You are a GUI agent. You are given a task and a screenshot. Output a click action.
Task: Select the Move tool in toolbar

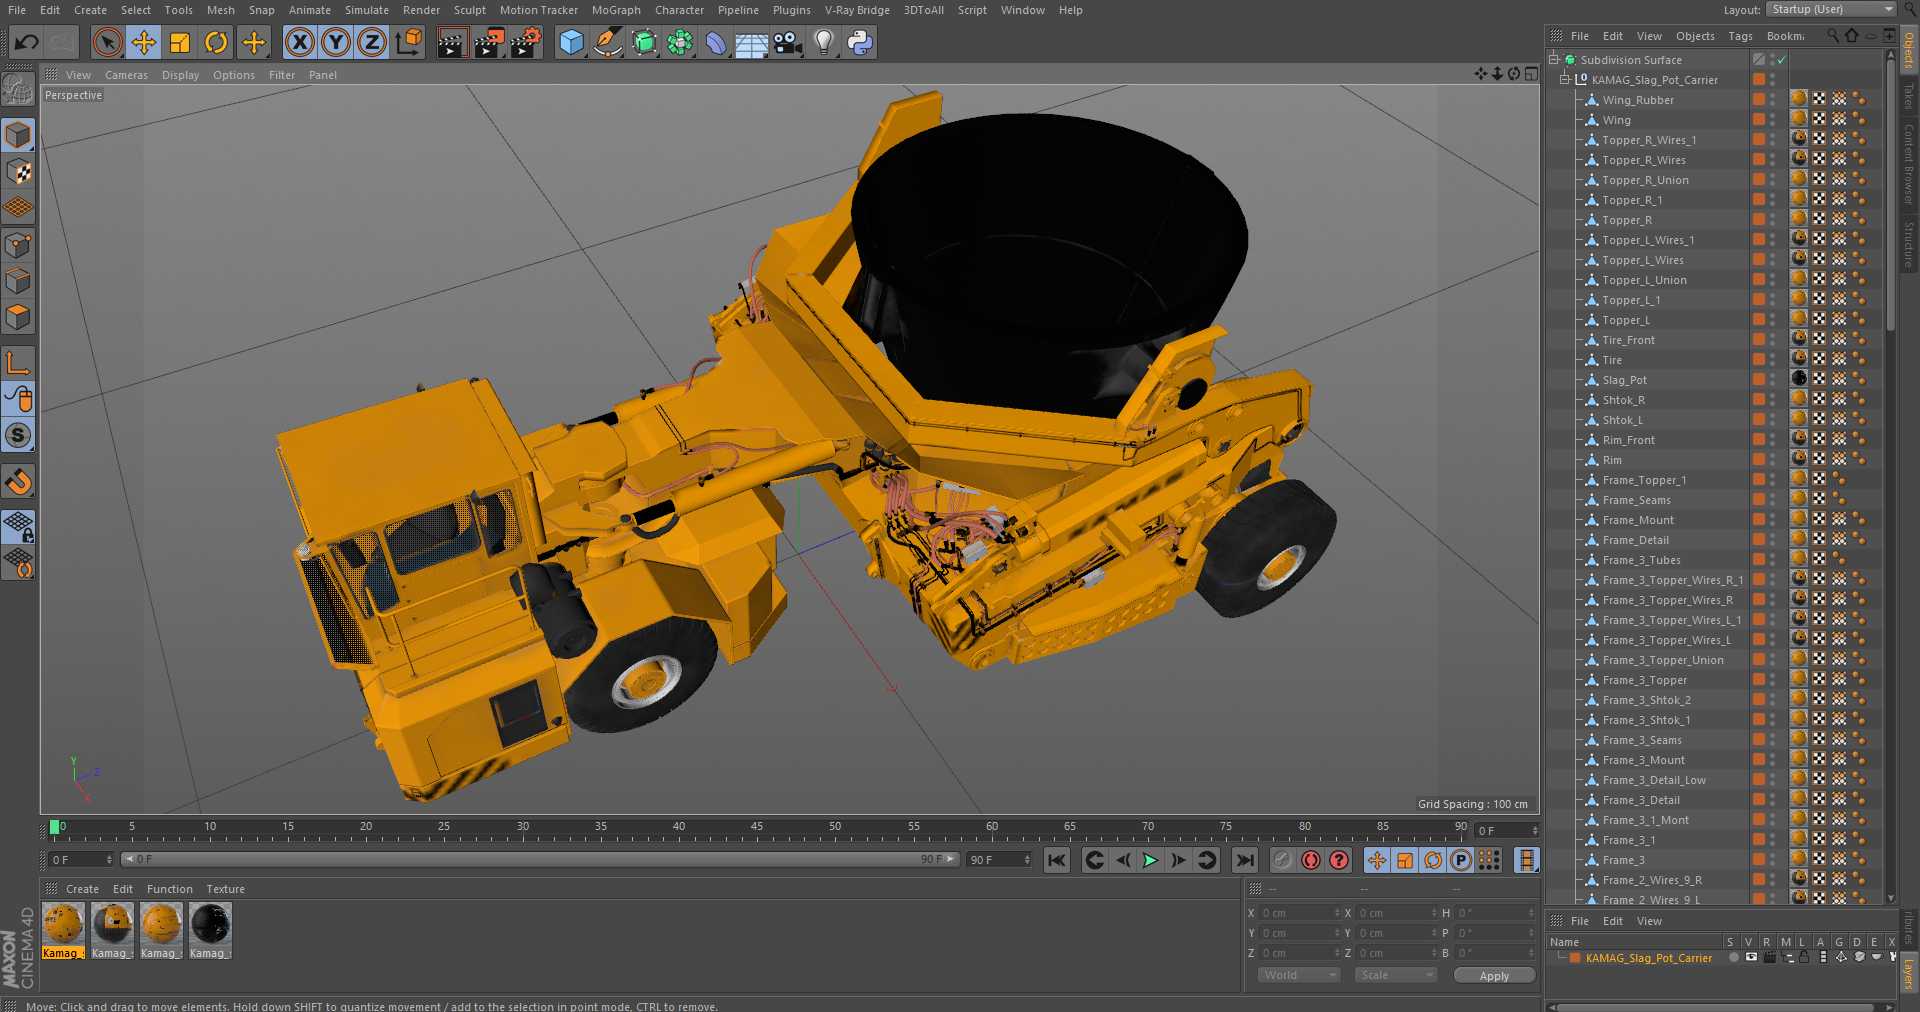tap(144, 42)
